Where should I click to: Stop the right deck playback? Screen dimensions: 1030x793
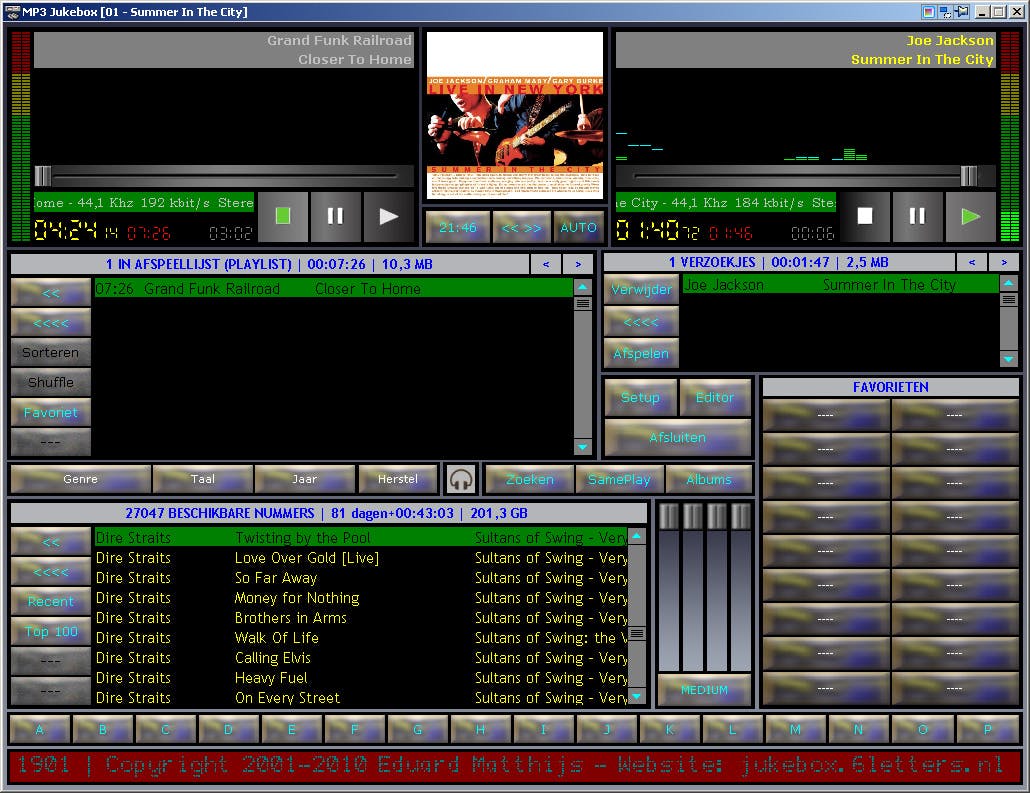(865, 216)
